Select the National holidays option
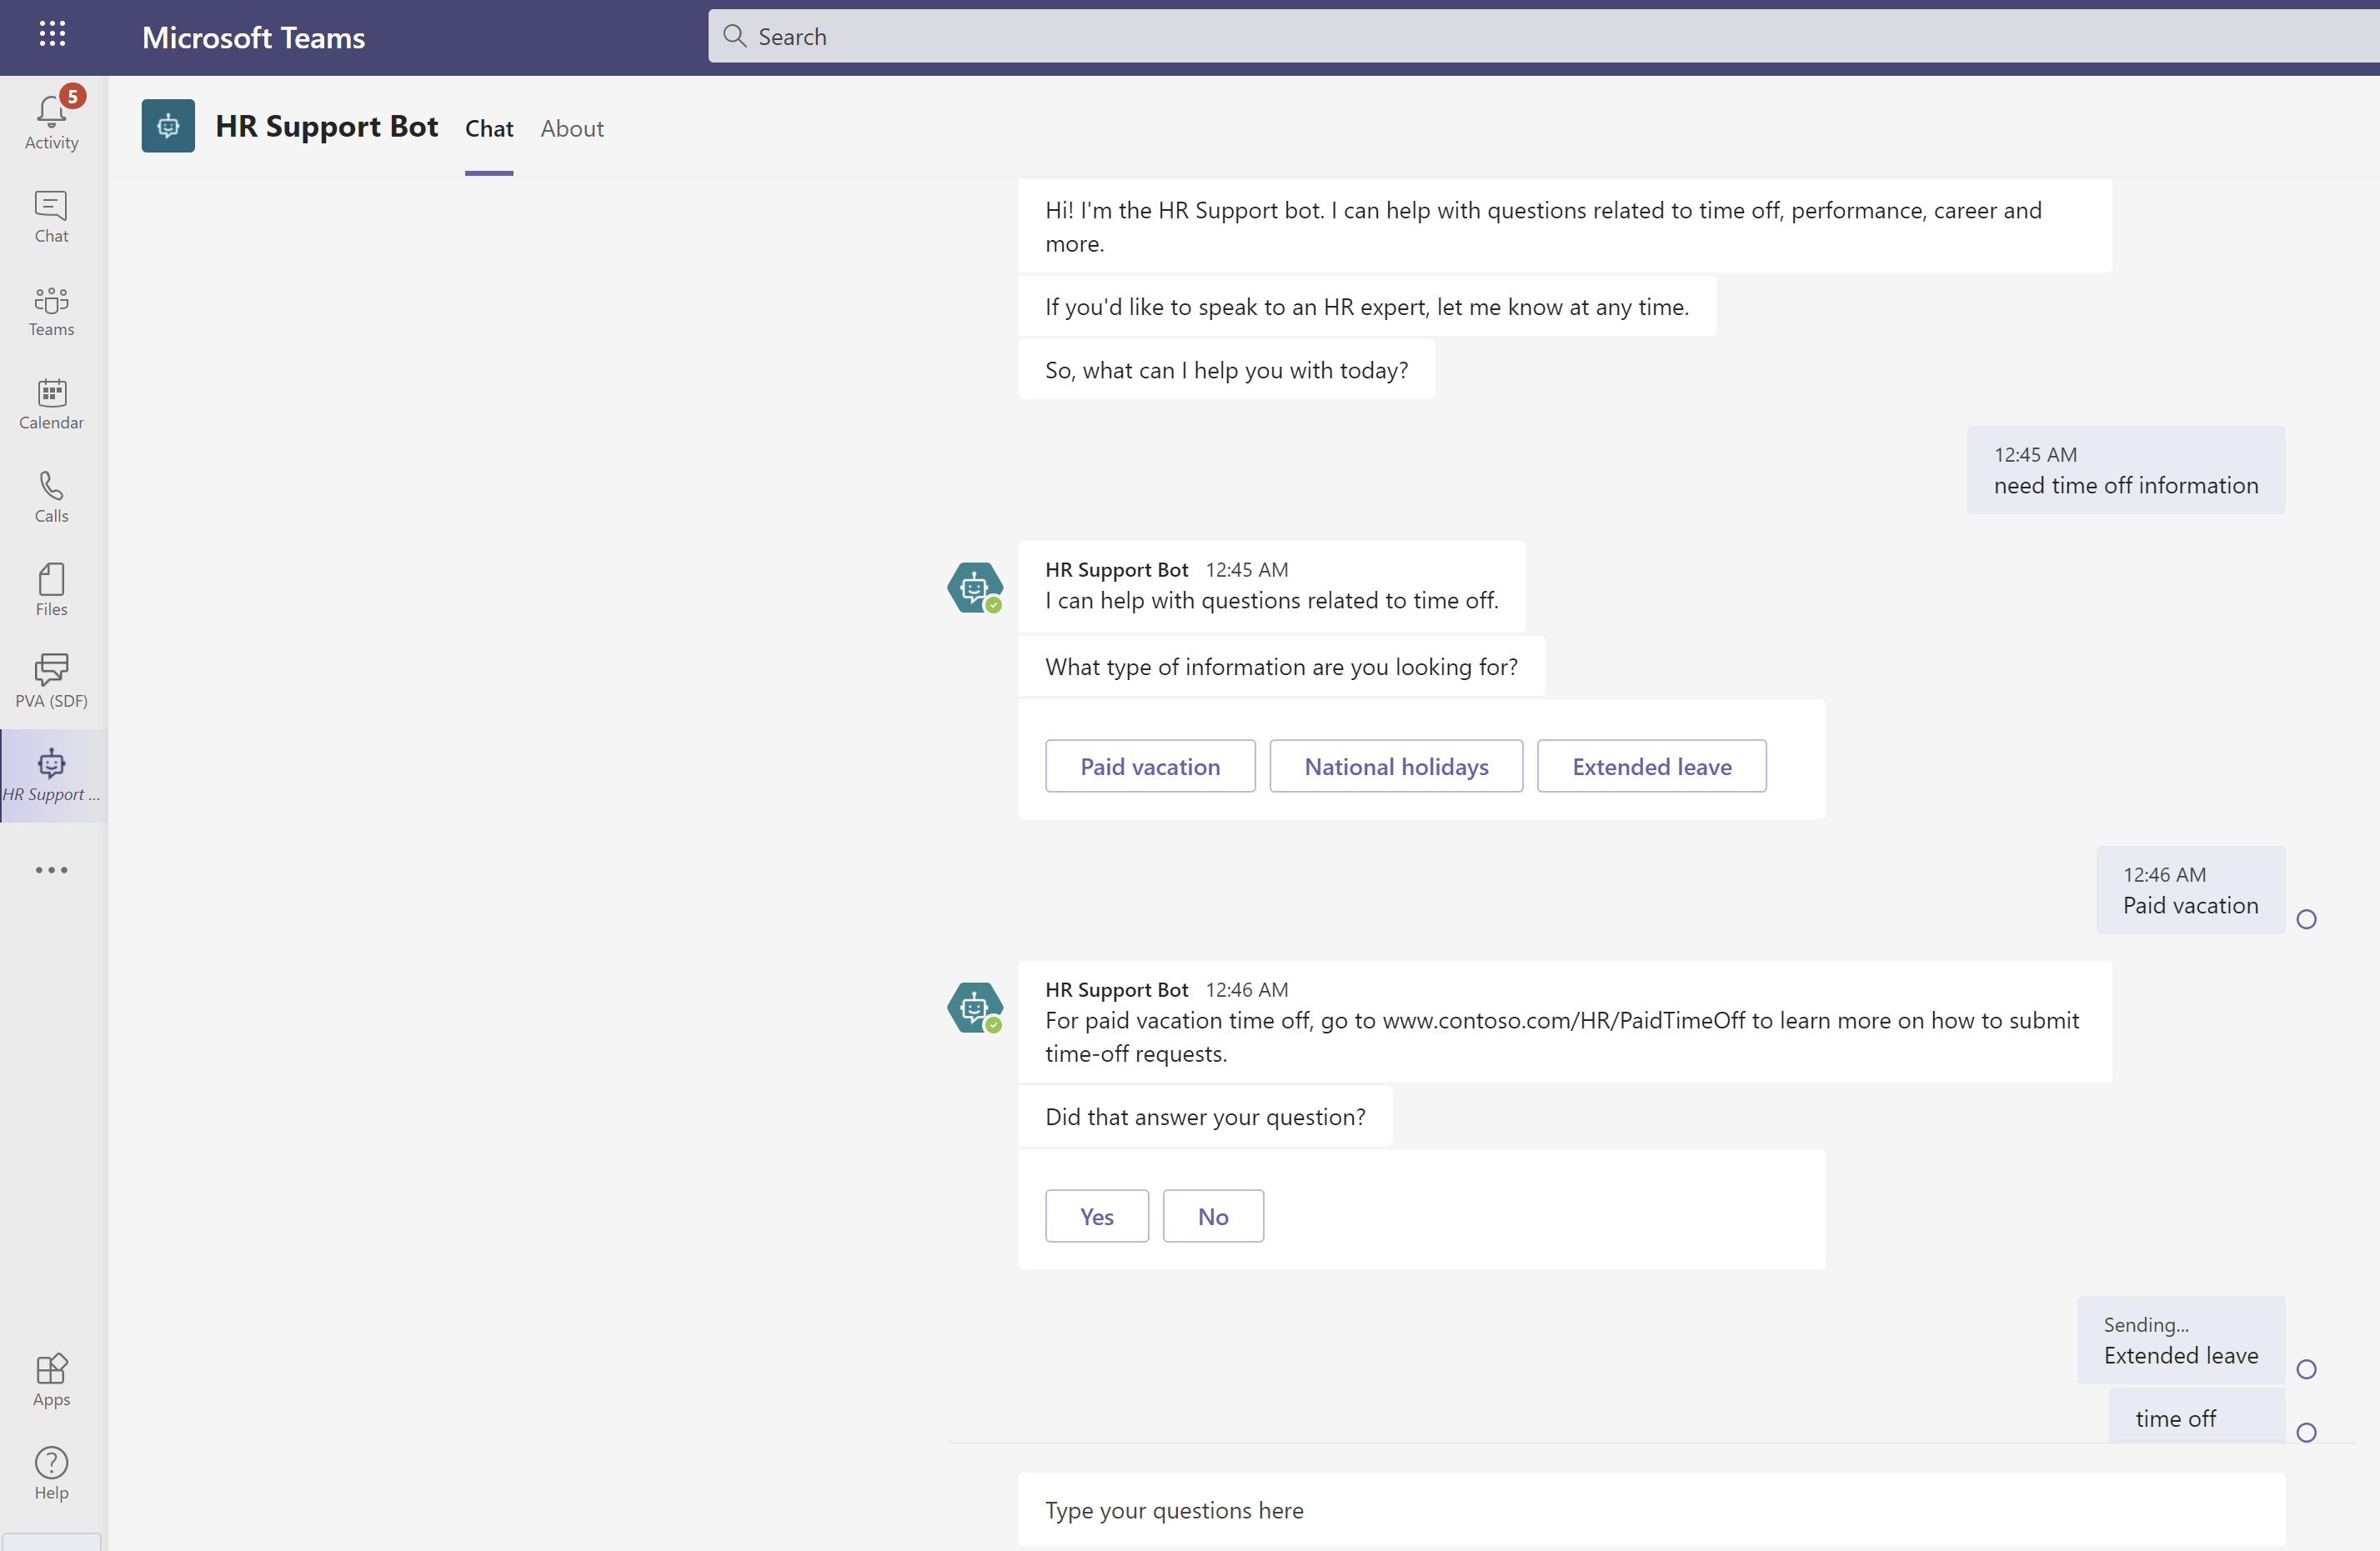Screen dimensions: 2380x1551 [x=1396, y=766]
